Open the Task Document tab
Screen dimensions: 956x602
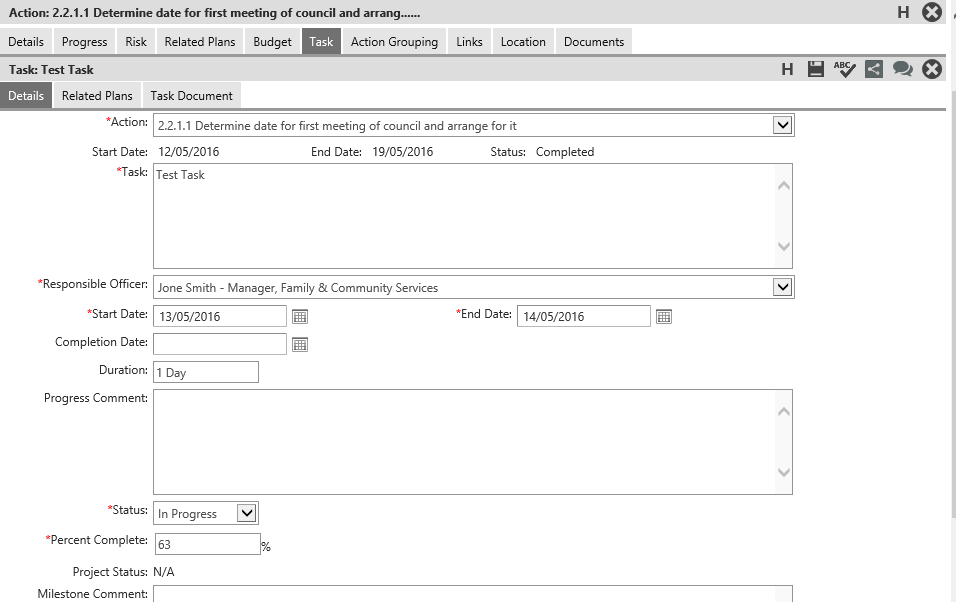point(191,96)
